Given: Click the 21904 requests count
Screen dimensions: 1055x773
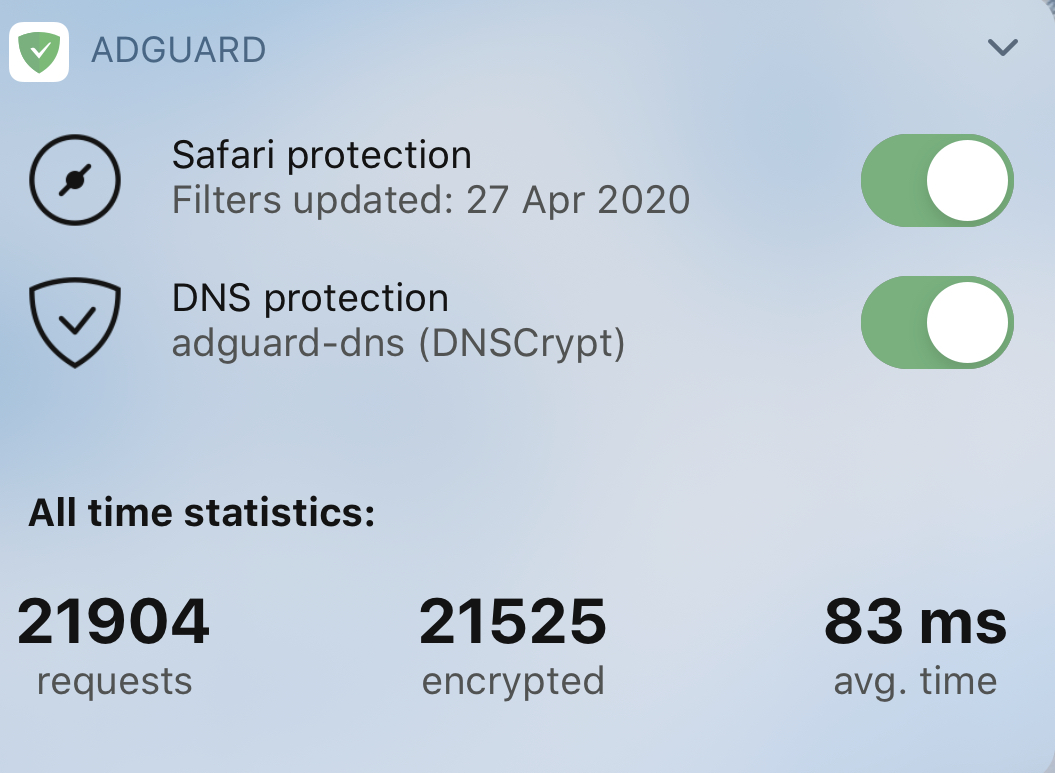Looking at the screenshot, I should [x=114, y=622].
